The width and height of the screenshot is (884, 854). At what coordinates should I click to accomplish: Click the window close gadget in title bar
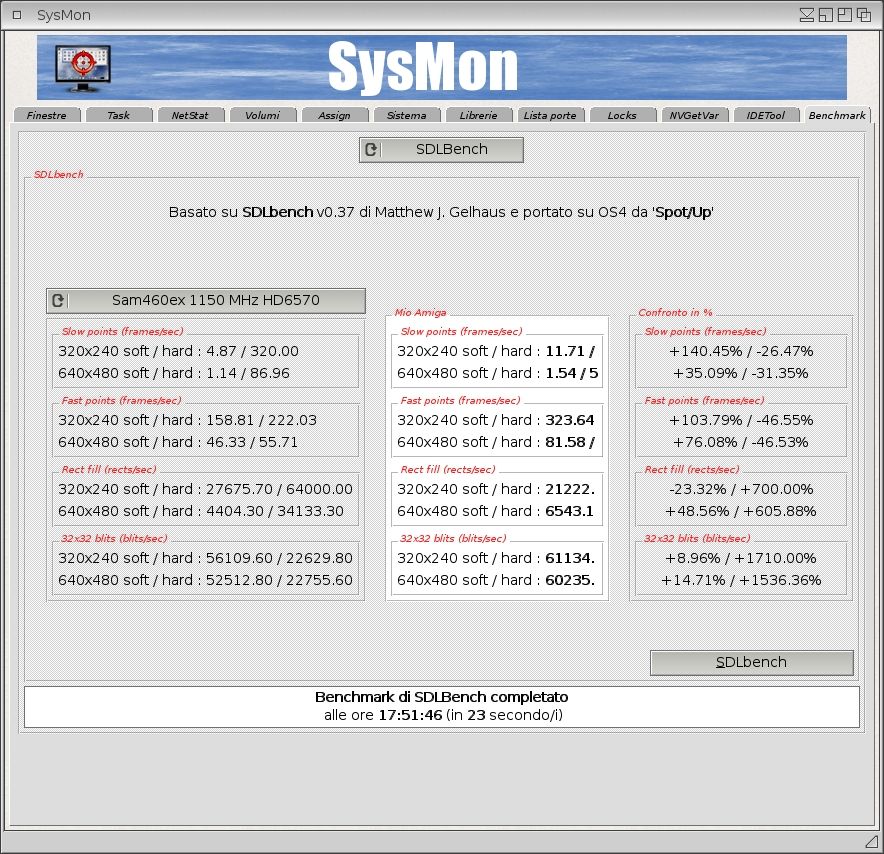16,15
